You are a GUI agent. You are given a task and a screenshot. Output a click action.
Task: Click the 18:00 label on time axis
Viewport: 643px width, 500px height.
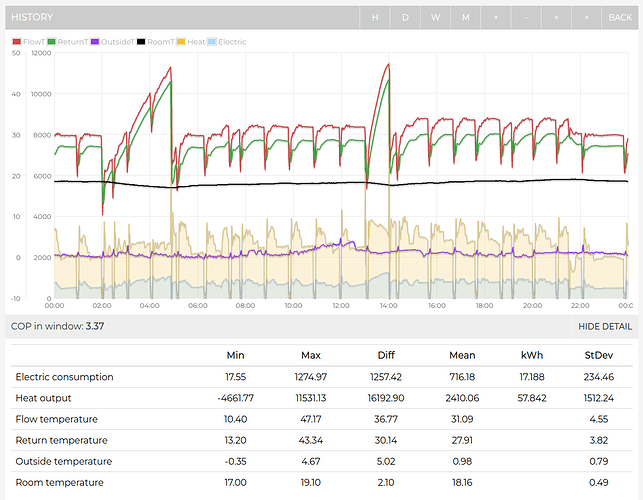click(x=484, y=306)
